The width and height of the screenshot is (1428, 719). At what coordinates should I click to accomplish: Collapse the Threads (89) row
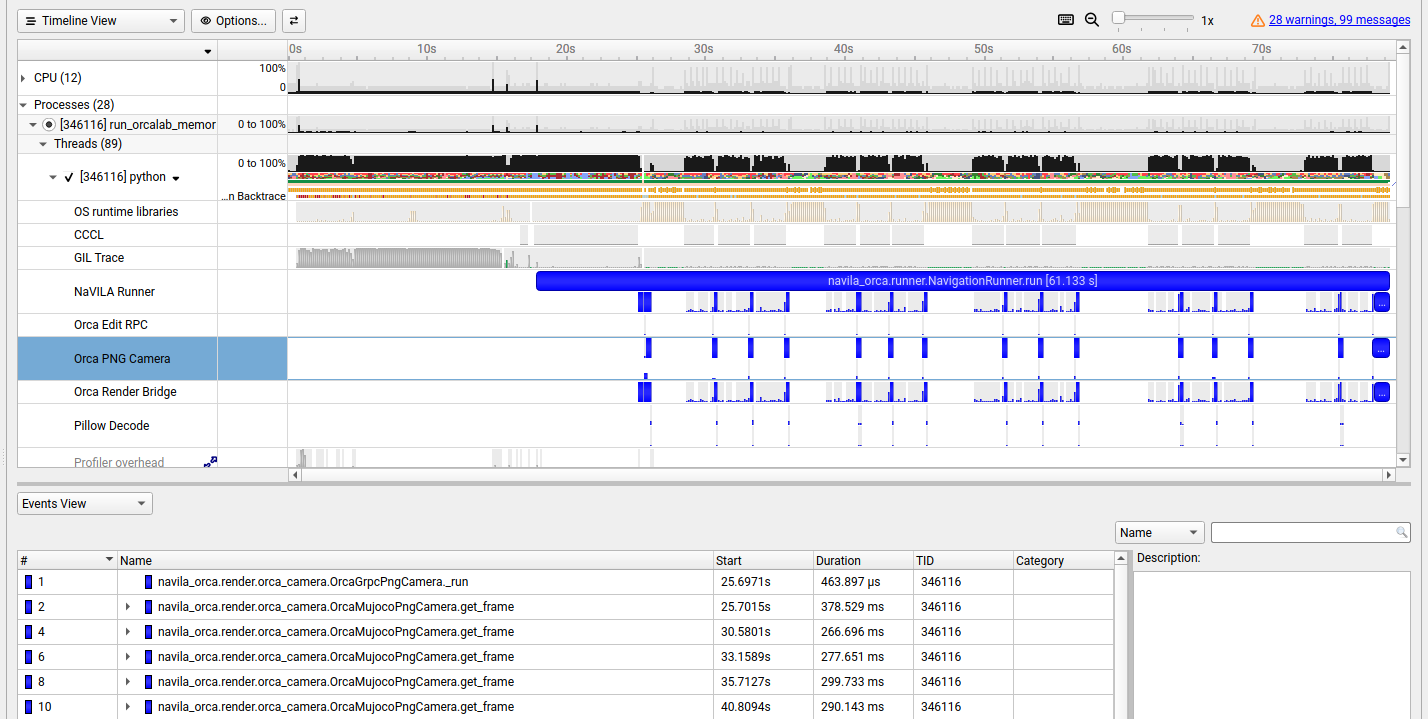point(43,144)
